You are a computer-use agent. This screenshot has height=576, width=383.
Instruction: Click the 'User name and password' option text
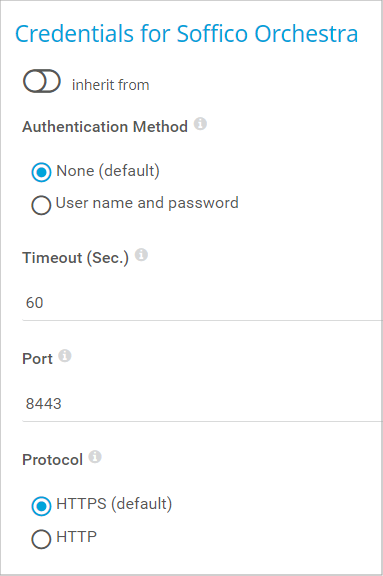[x=147, y=203]
